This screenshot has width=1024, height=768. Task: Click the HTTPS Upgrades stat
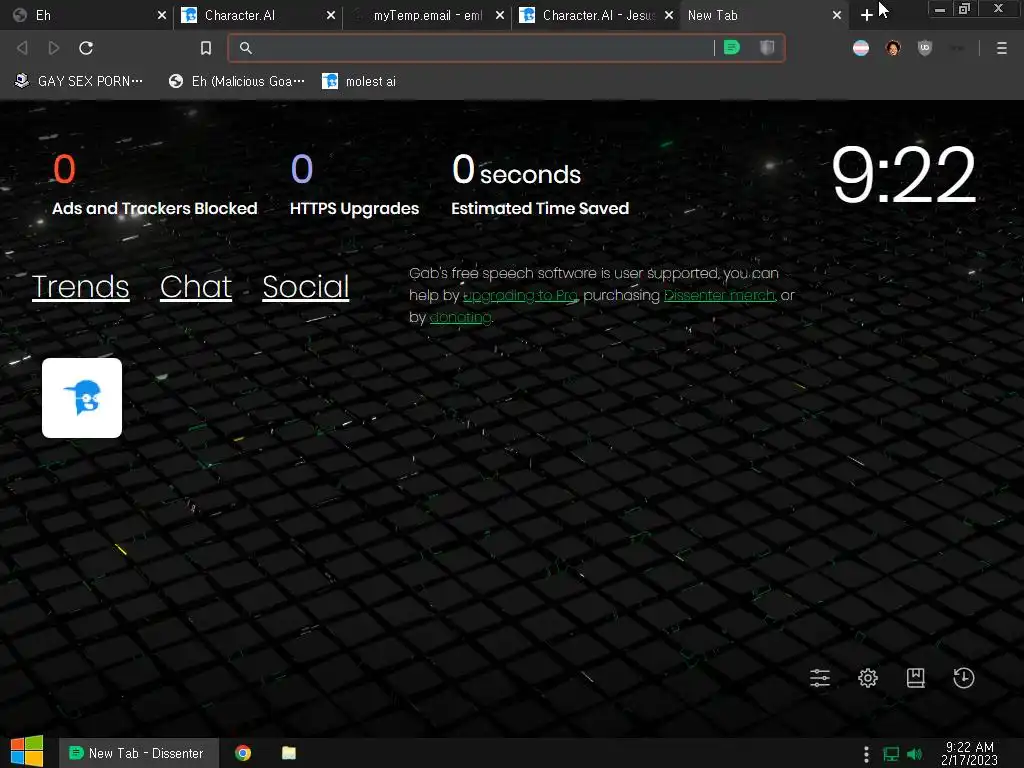coord(354,184)
